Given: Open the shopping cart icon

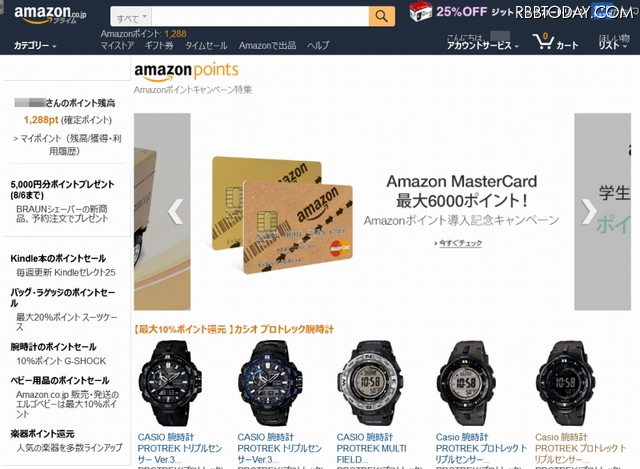Looking at the screenshot, I should point(543,41).
